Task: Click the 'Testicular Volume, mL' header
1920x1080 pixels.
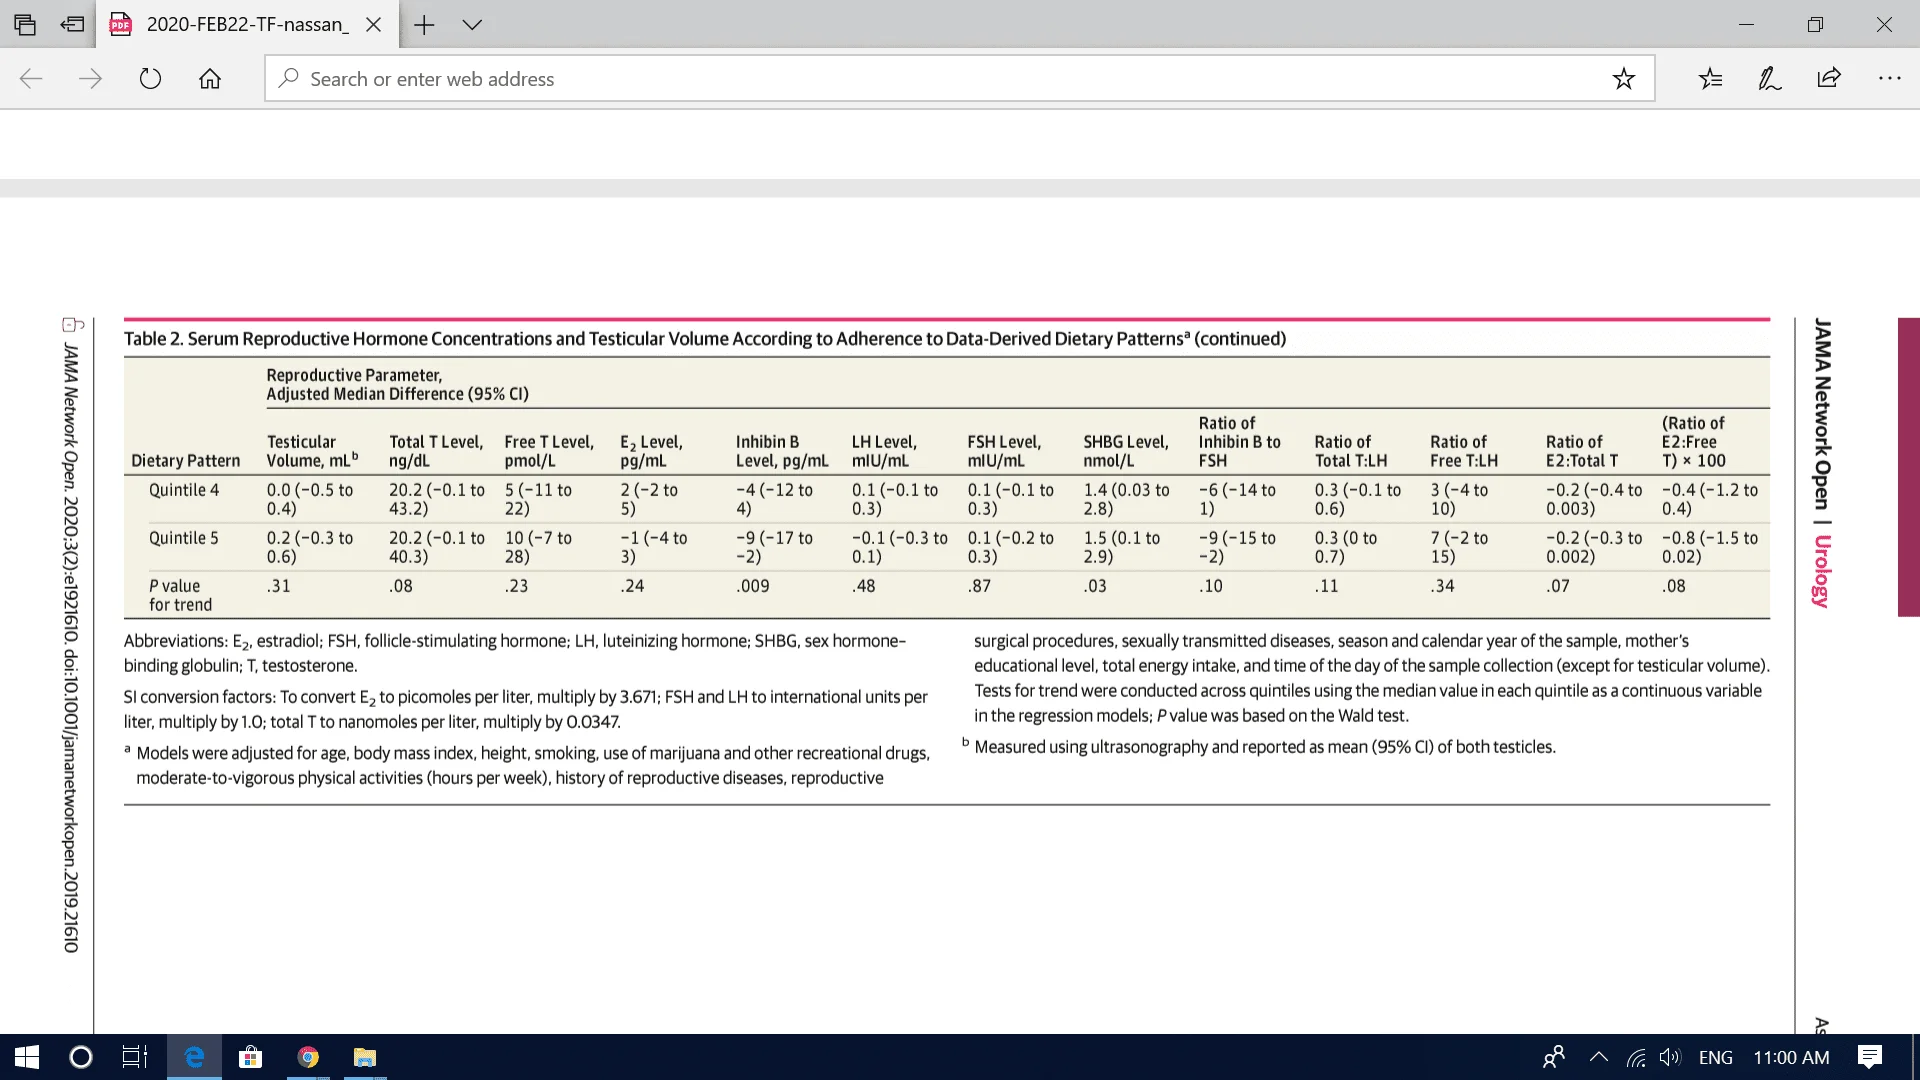Action: (312, 451)
